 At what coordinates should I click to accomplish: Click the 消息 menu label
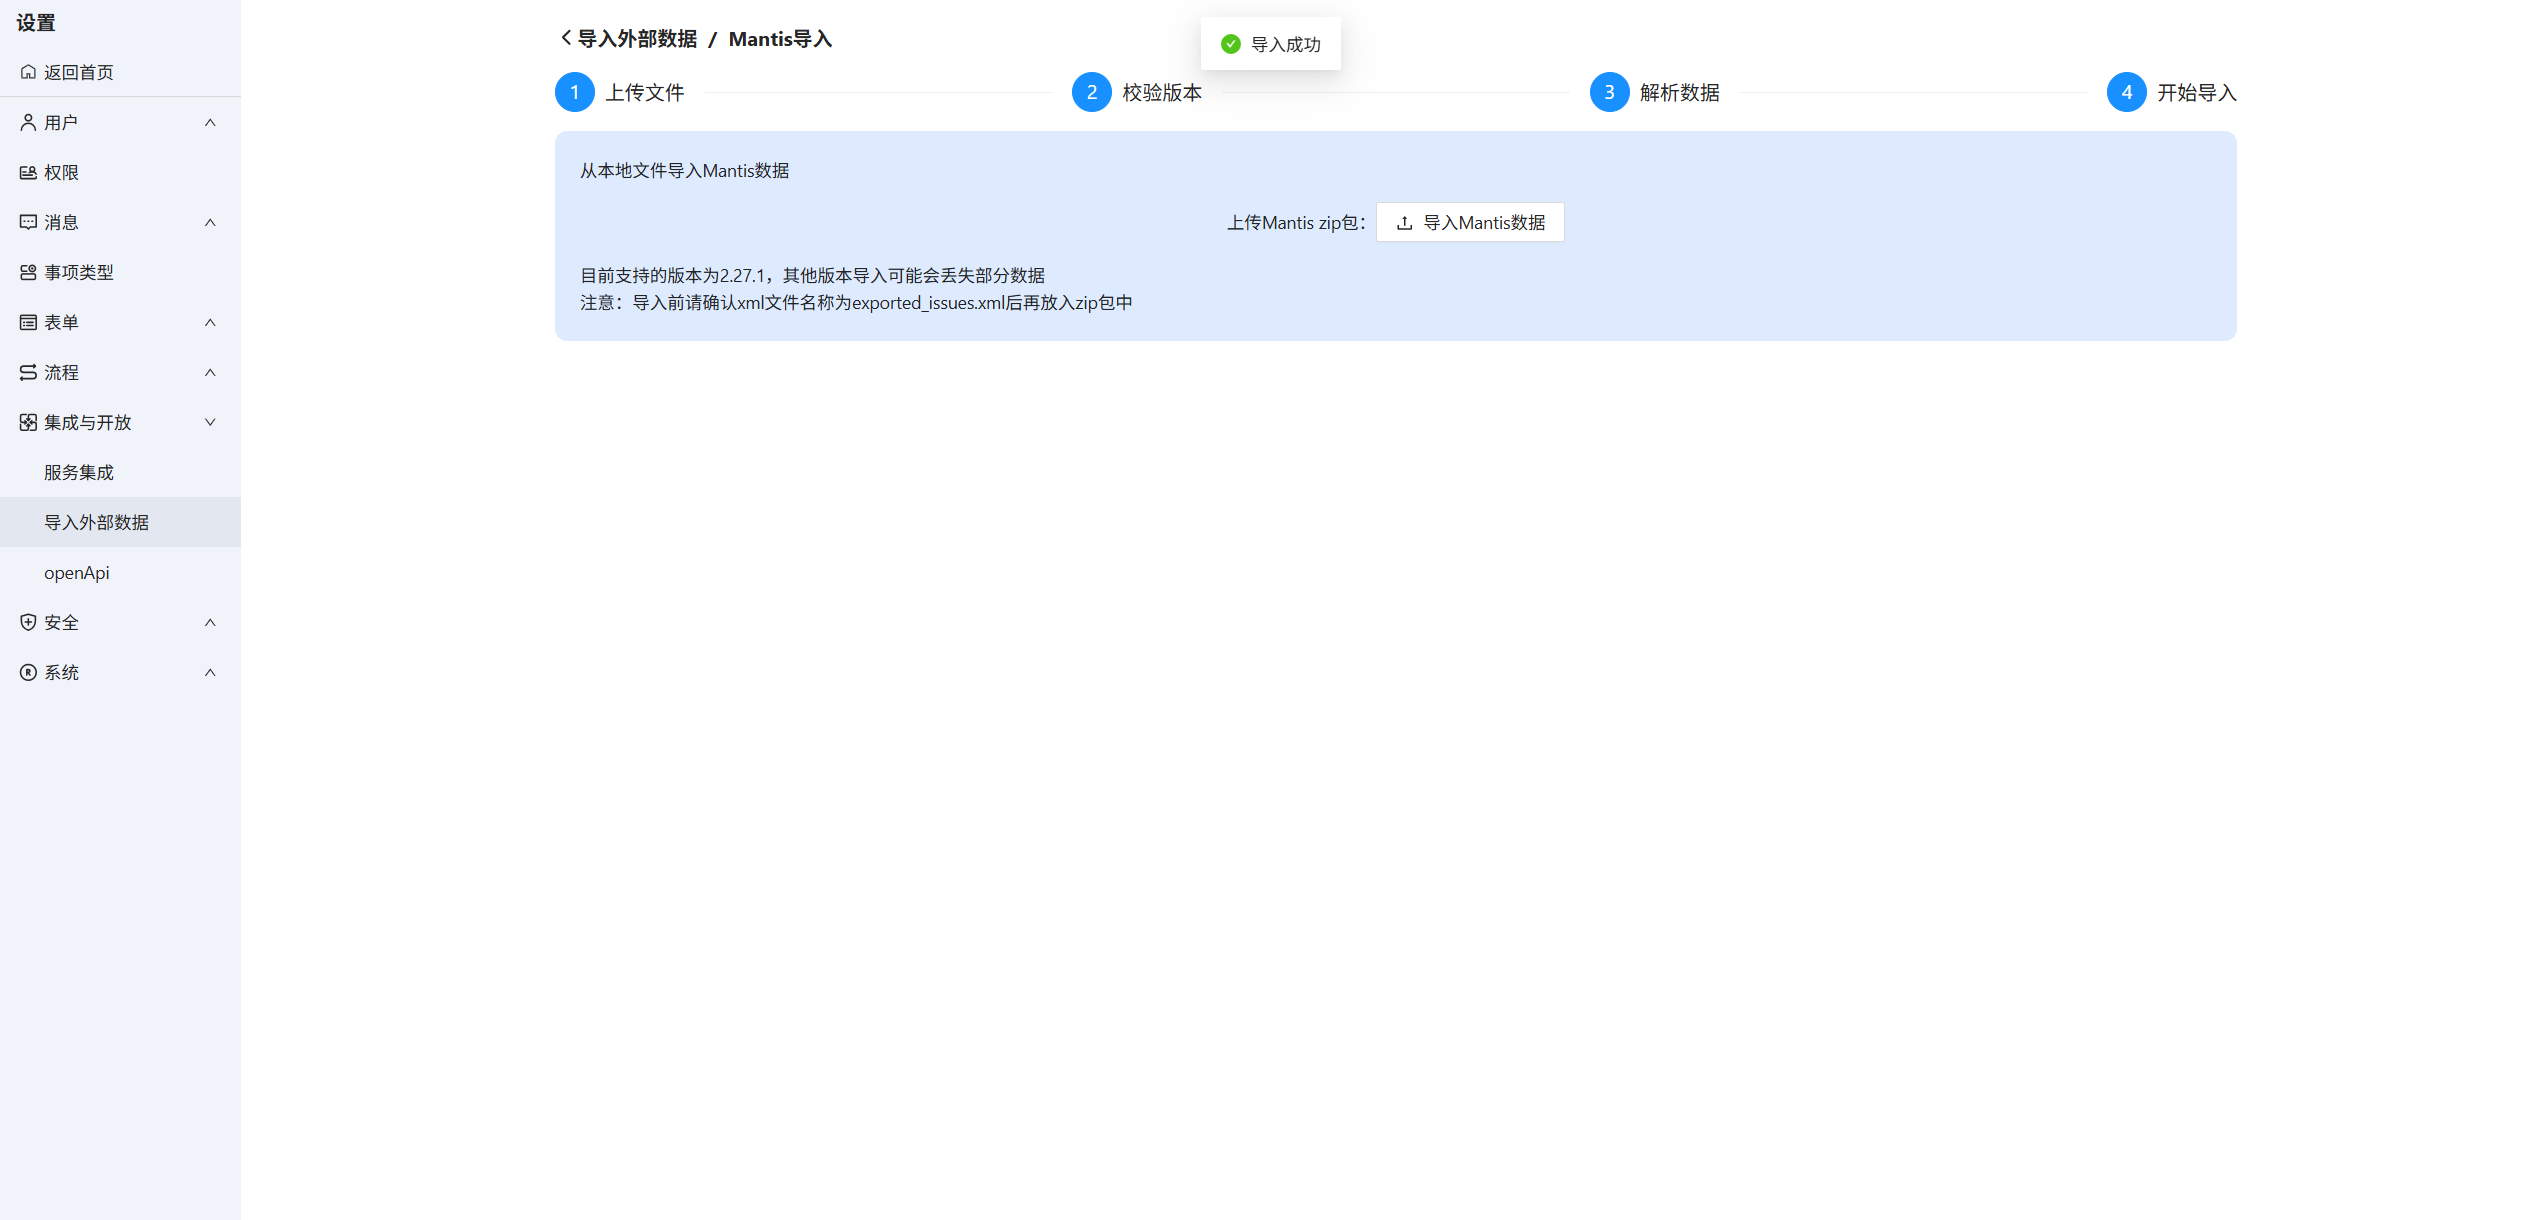61,222
